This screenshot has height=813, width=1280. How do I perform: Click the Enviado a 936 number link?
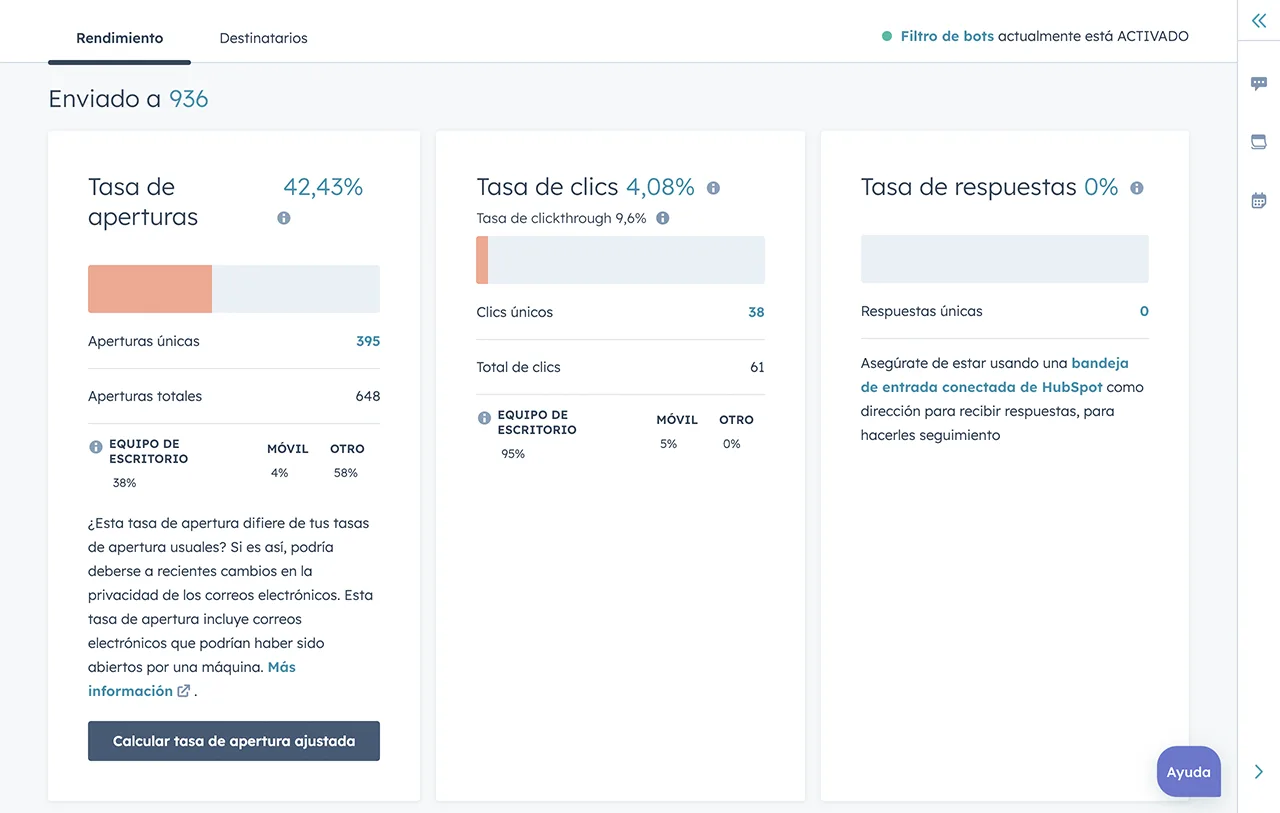click(188, 99)
